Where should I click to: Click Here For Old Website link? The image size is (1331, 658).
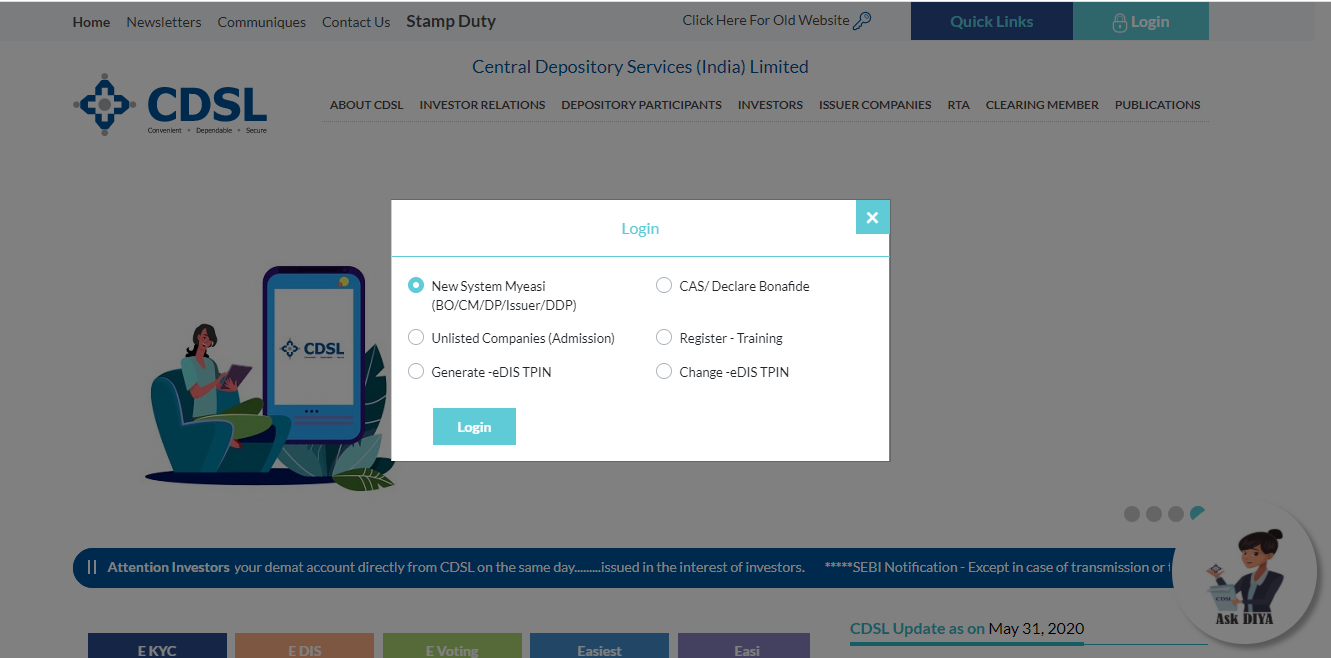point(766,20)
